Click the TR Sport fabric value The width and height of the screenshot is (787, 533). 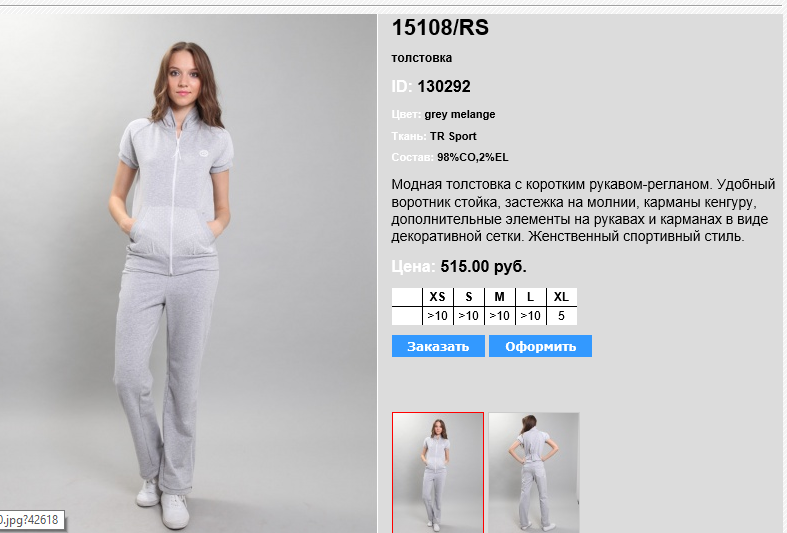click(453, 136)
